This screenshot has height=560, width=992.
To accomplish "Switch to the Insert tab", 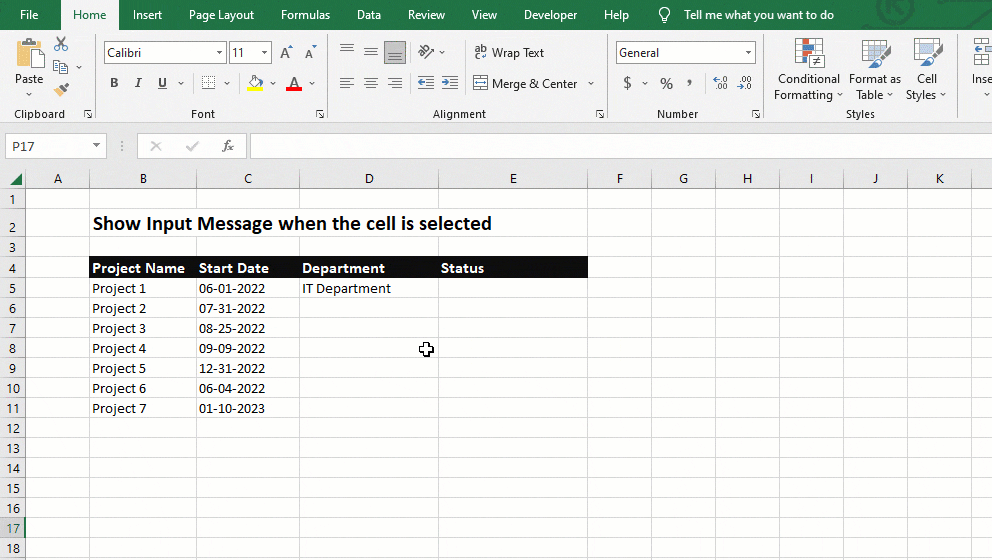I will 147,15.
